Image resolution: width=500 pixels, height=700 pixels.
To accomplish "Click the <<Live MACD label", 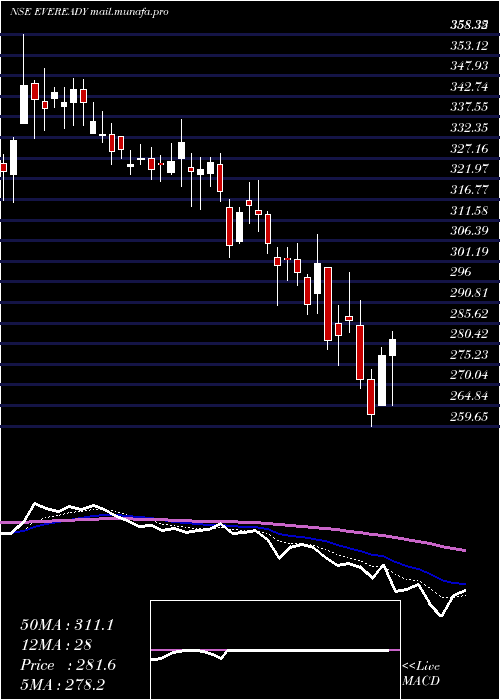I will click(421, 674).
